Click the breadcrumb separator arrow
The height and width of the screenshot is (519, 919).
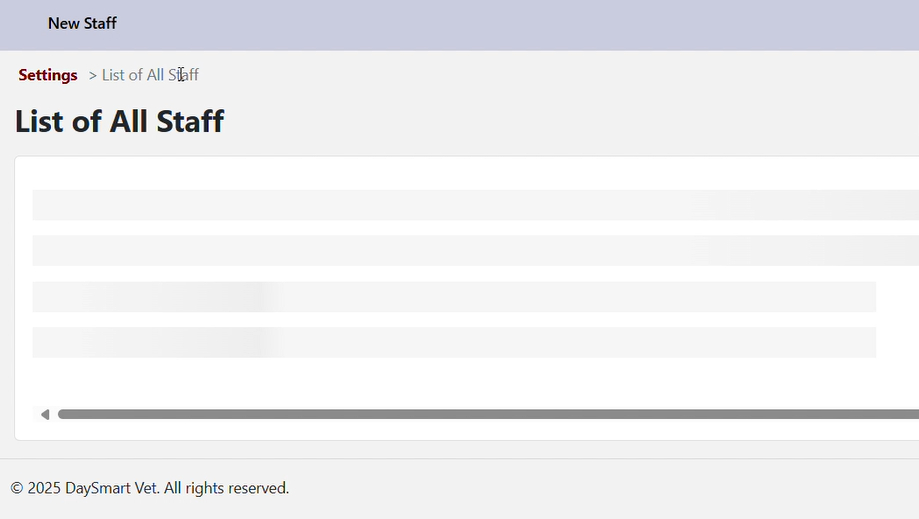92,75
